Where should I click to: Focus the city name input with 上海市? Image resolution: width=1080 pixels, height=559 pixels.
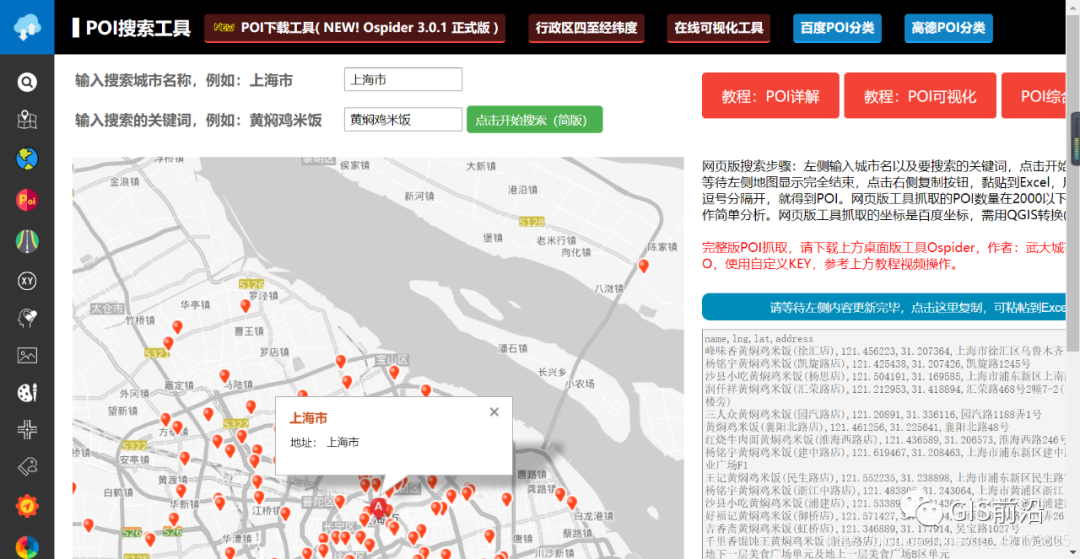tap(403, 79)
